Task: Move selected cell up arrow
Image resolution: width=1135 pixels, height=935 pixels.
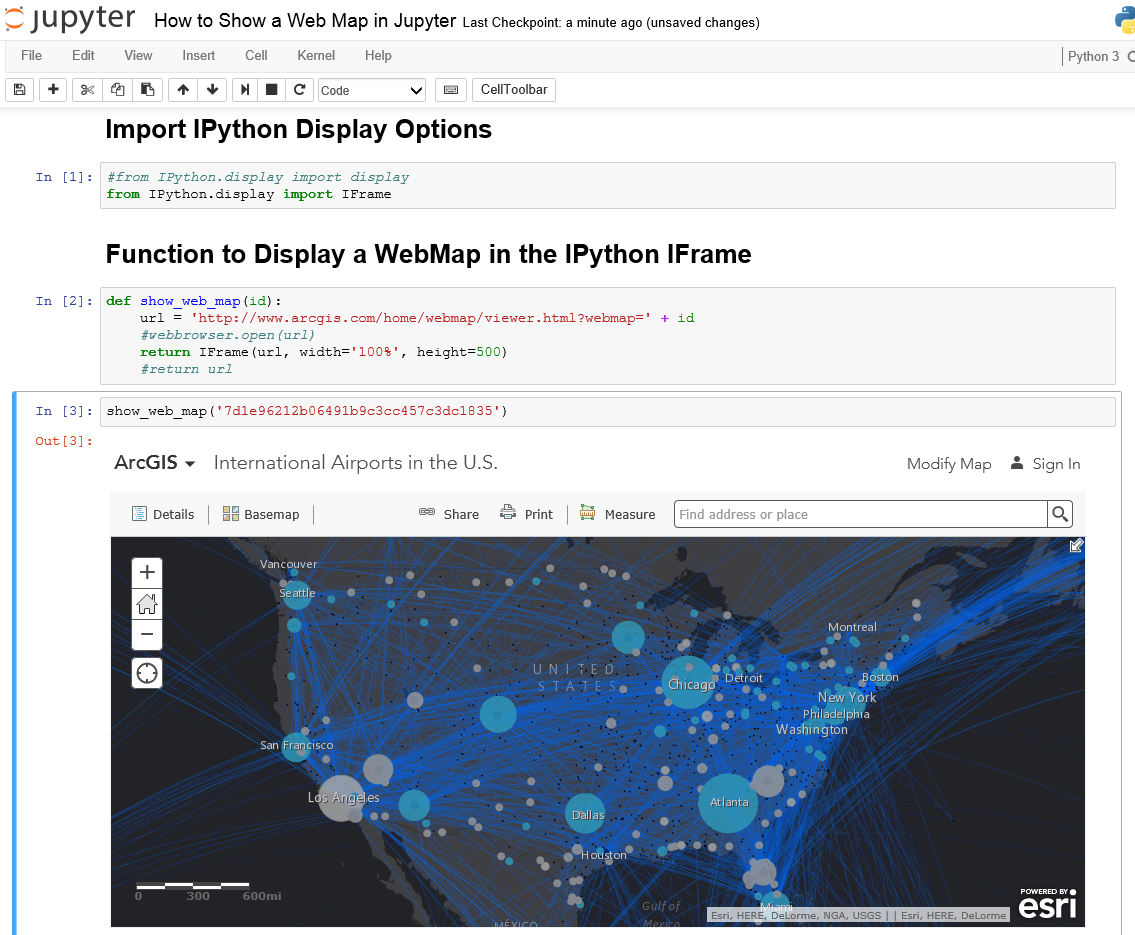Action: (183, 90)
